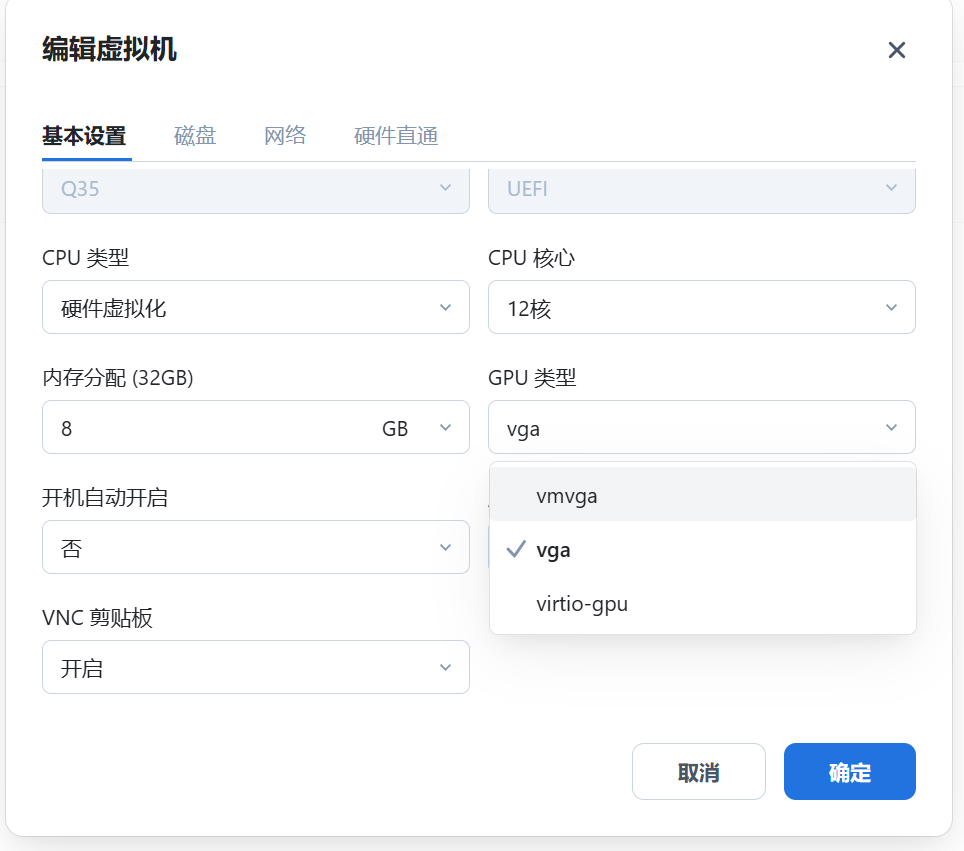Open the VNC 剪贴板 dropdown showing 开启
The width and height of the screenshot is (964, 851).
256,667
